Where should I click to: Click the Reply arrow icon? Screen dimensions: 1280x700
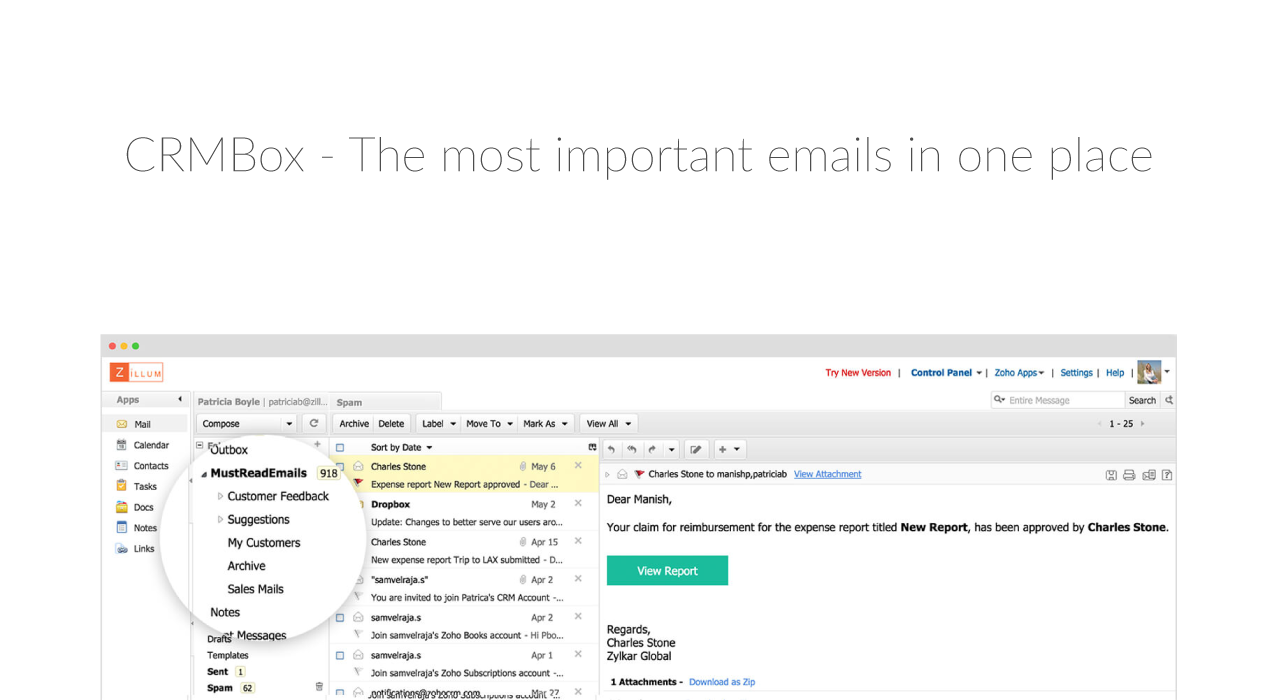click(x=611, y=450)
